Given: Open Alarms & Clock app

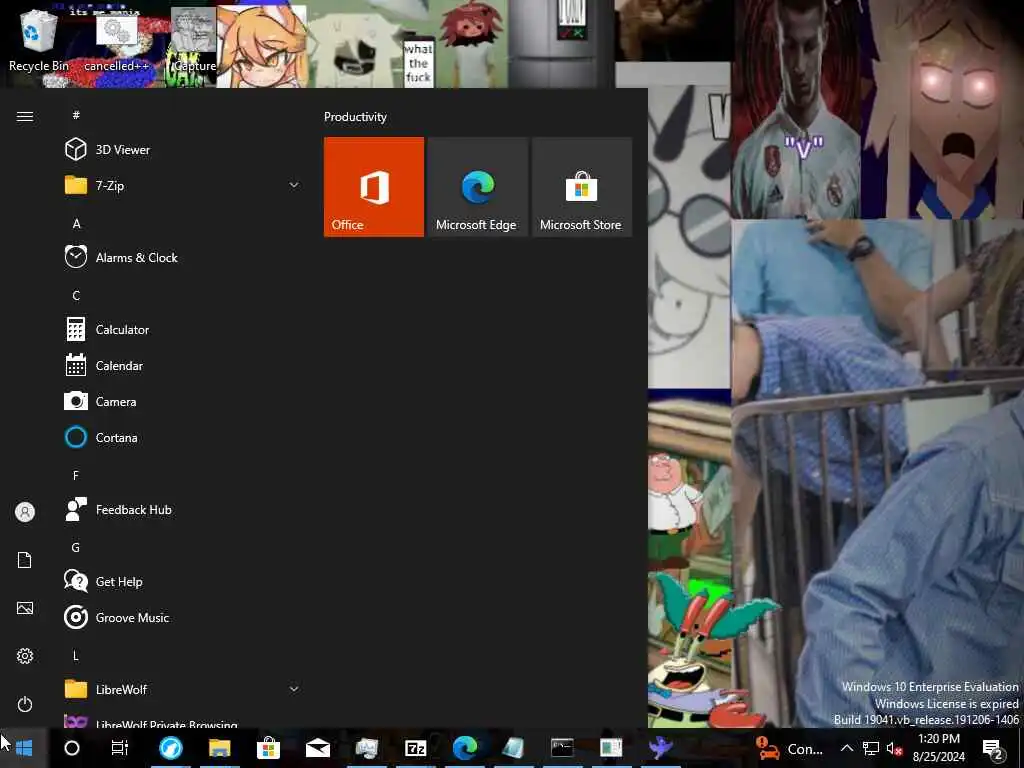Looking at the screenshot, I should [x=182, y=257].
